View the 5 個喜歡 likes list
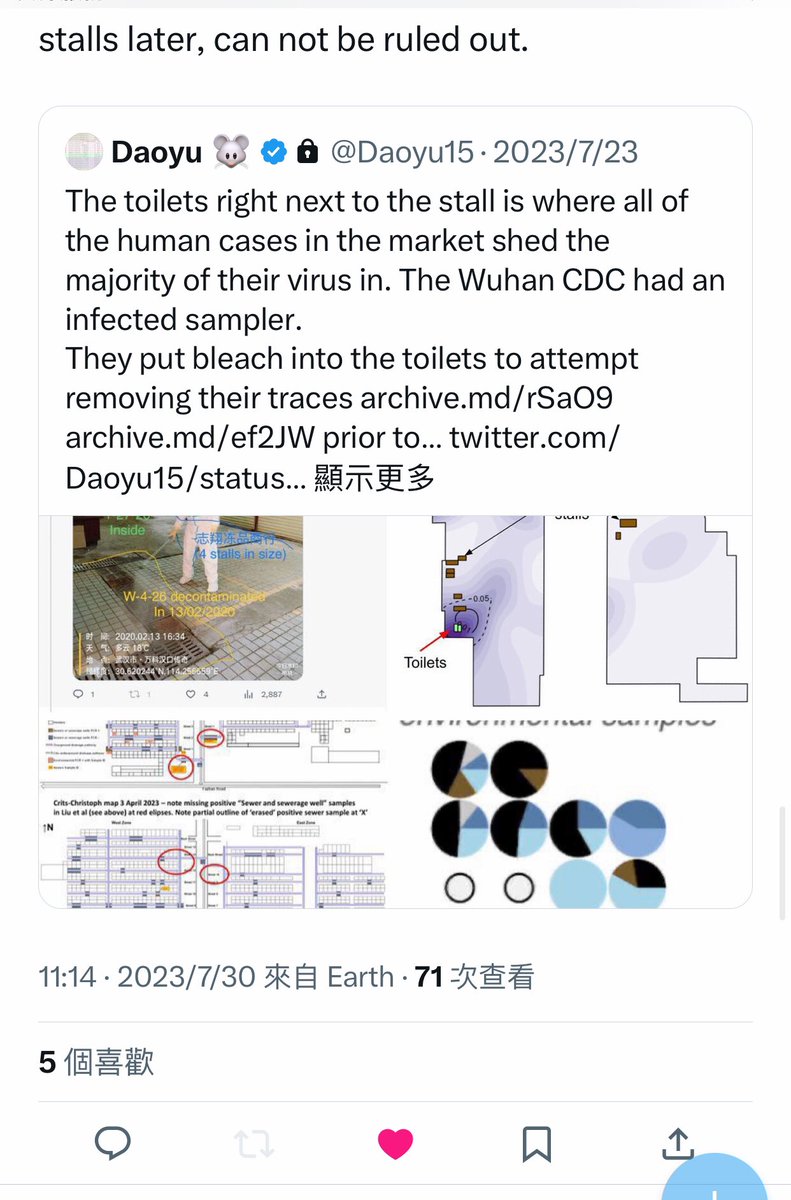Viewport: 791px width, 1200px height. pos(97,1061)
